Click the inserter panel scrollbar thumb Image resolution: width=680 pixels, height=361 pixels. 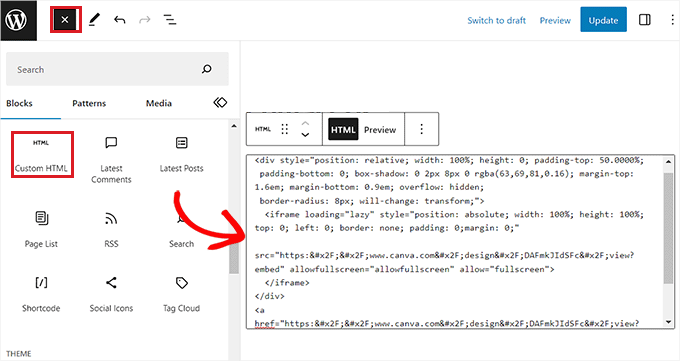234,257
